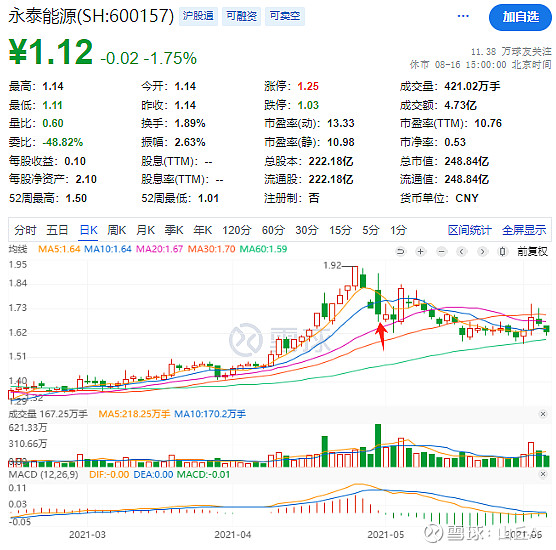
Task: Zoom in chart with plus icon
Action: pyautogui.click(x=421, y=252)
